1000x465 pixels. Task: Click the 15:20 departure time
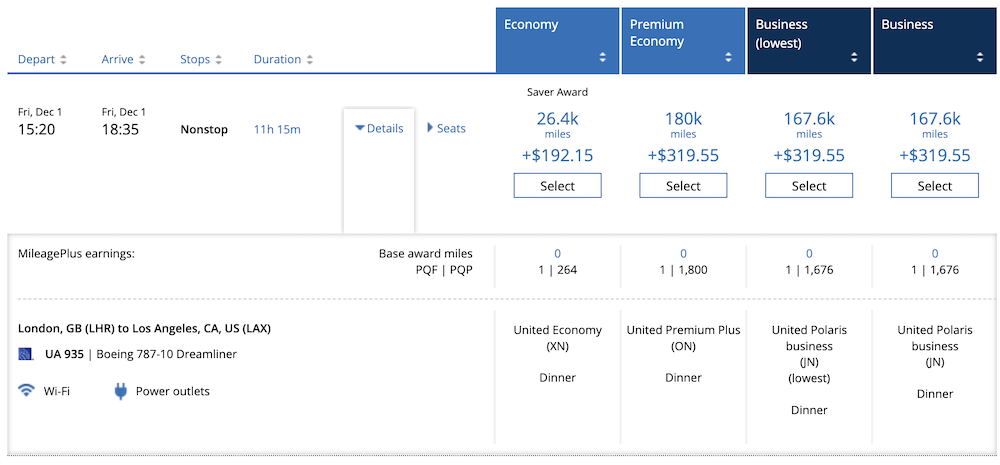pyautogui.click(x=36, y=129)
